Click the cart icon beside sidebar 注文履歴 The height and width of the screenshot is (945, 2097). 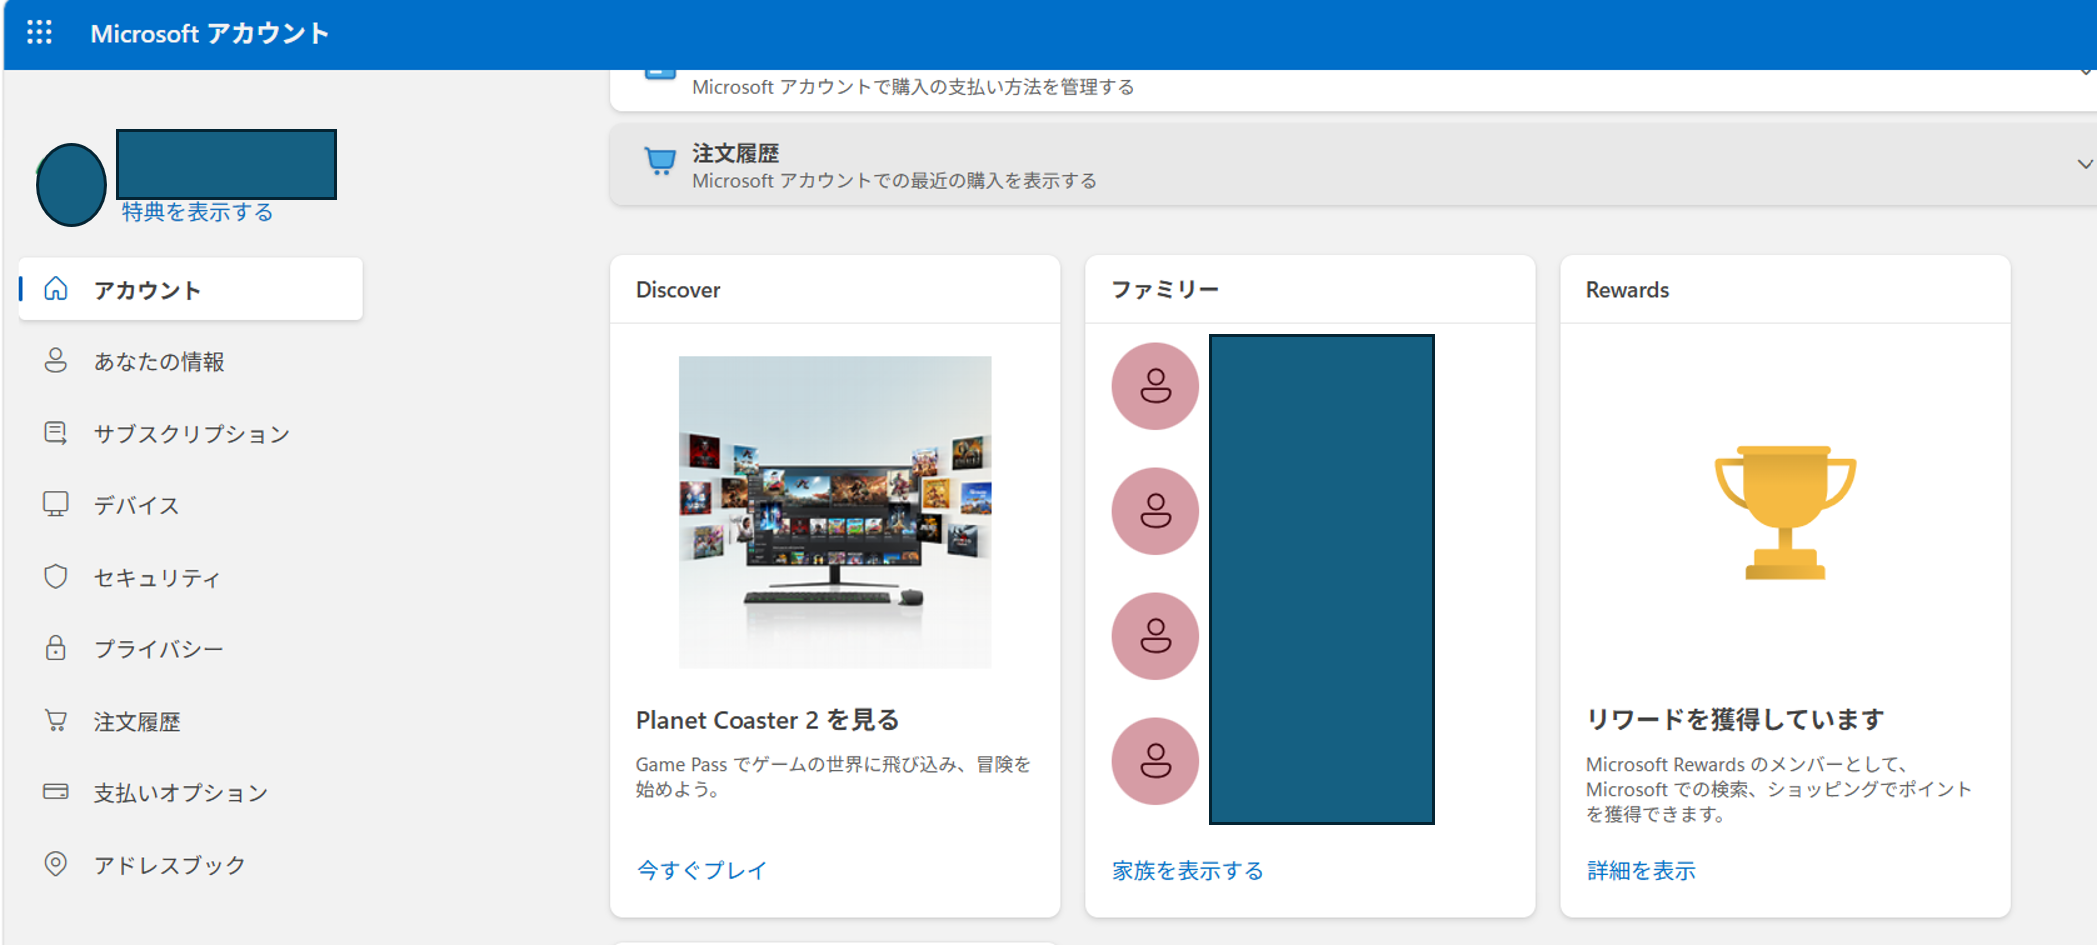tap(56, 720)
